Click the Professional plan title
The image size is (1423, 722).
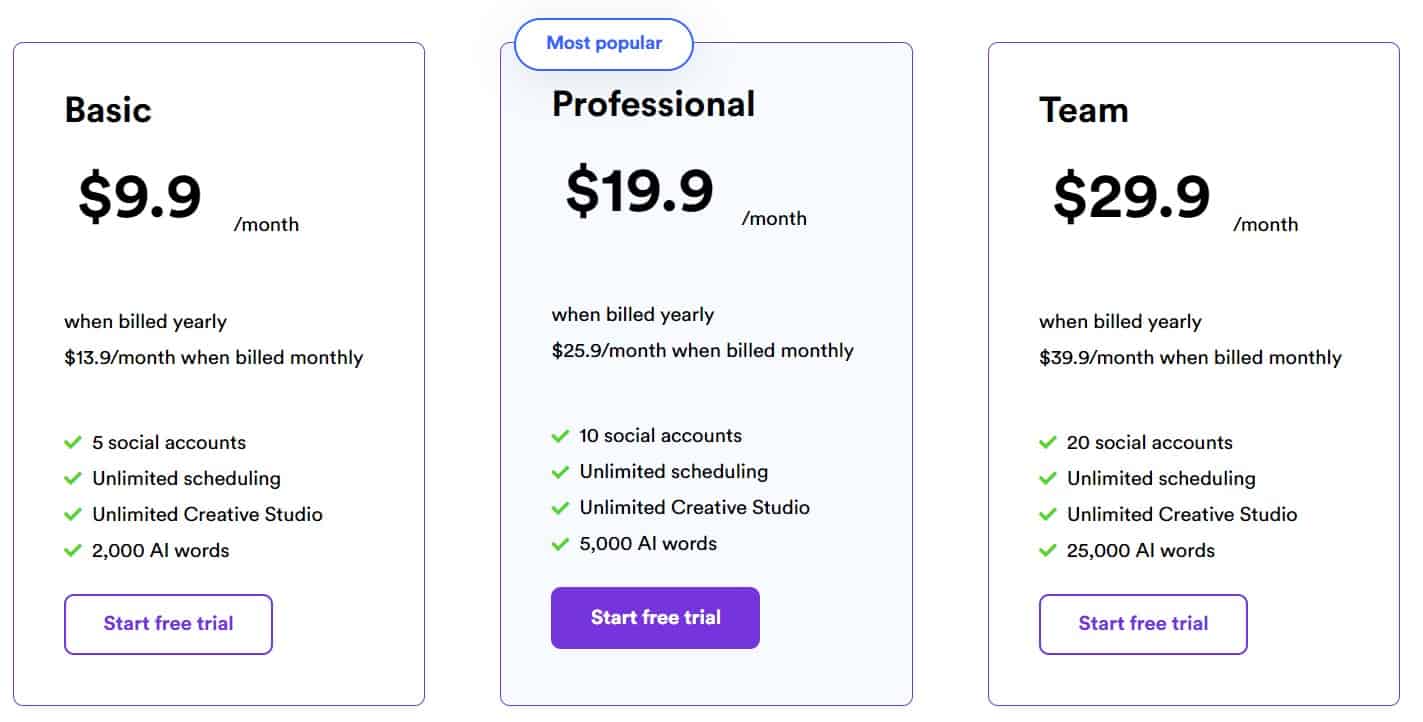[x=652, y=103]
